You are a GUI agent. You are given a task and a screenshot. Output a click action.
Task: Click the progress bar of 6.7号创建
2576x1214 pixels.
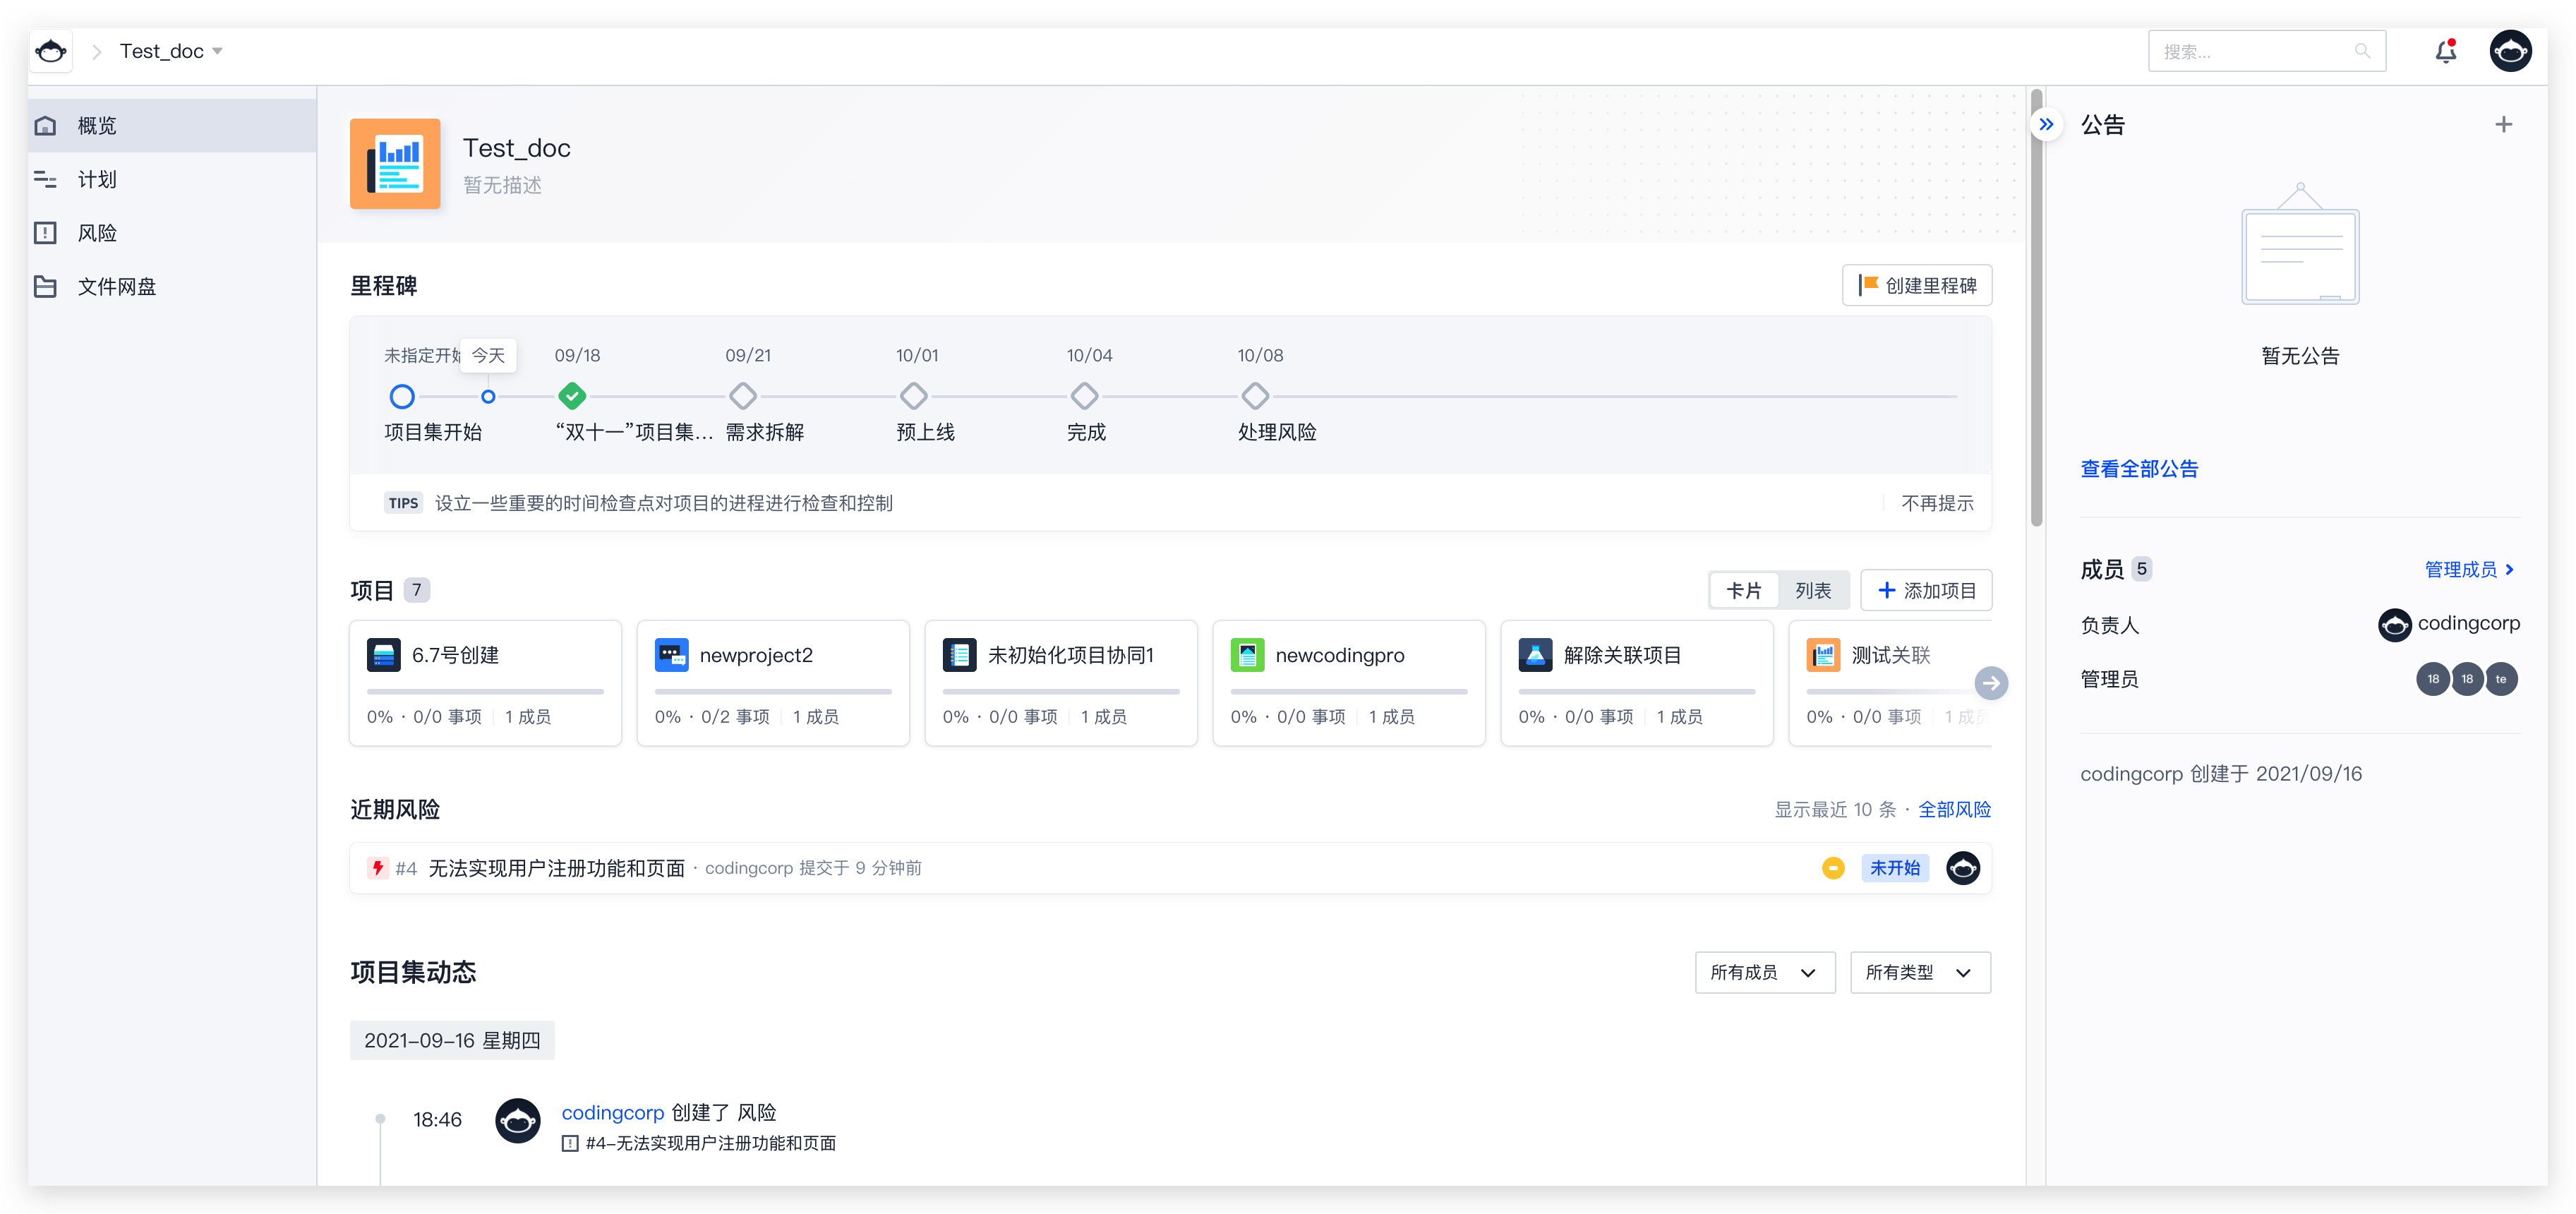(485, 691)
